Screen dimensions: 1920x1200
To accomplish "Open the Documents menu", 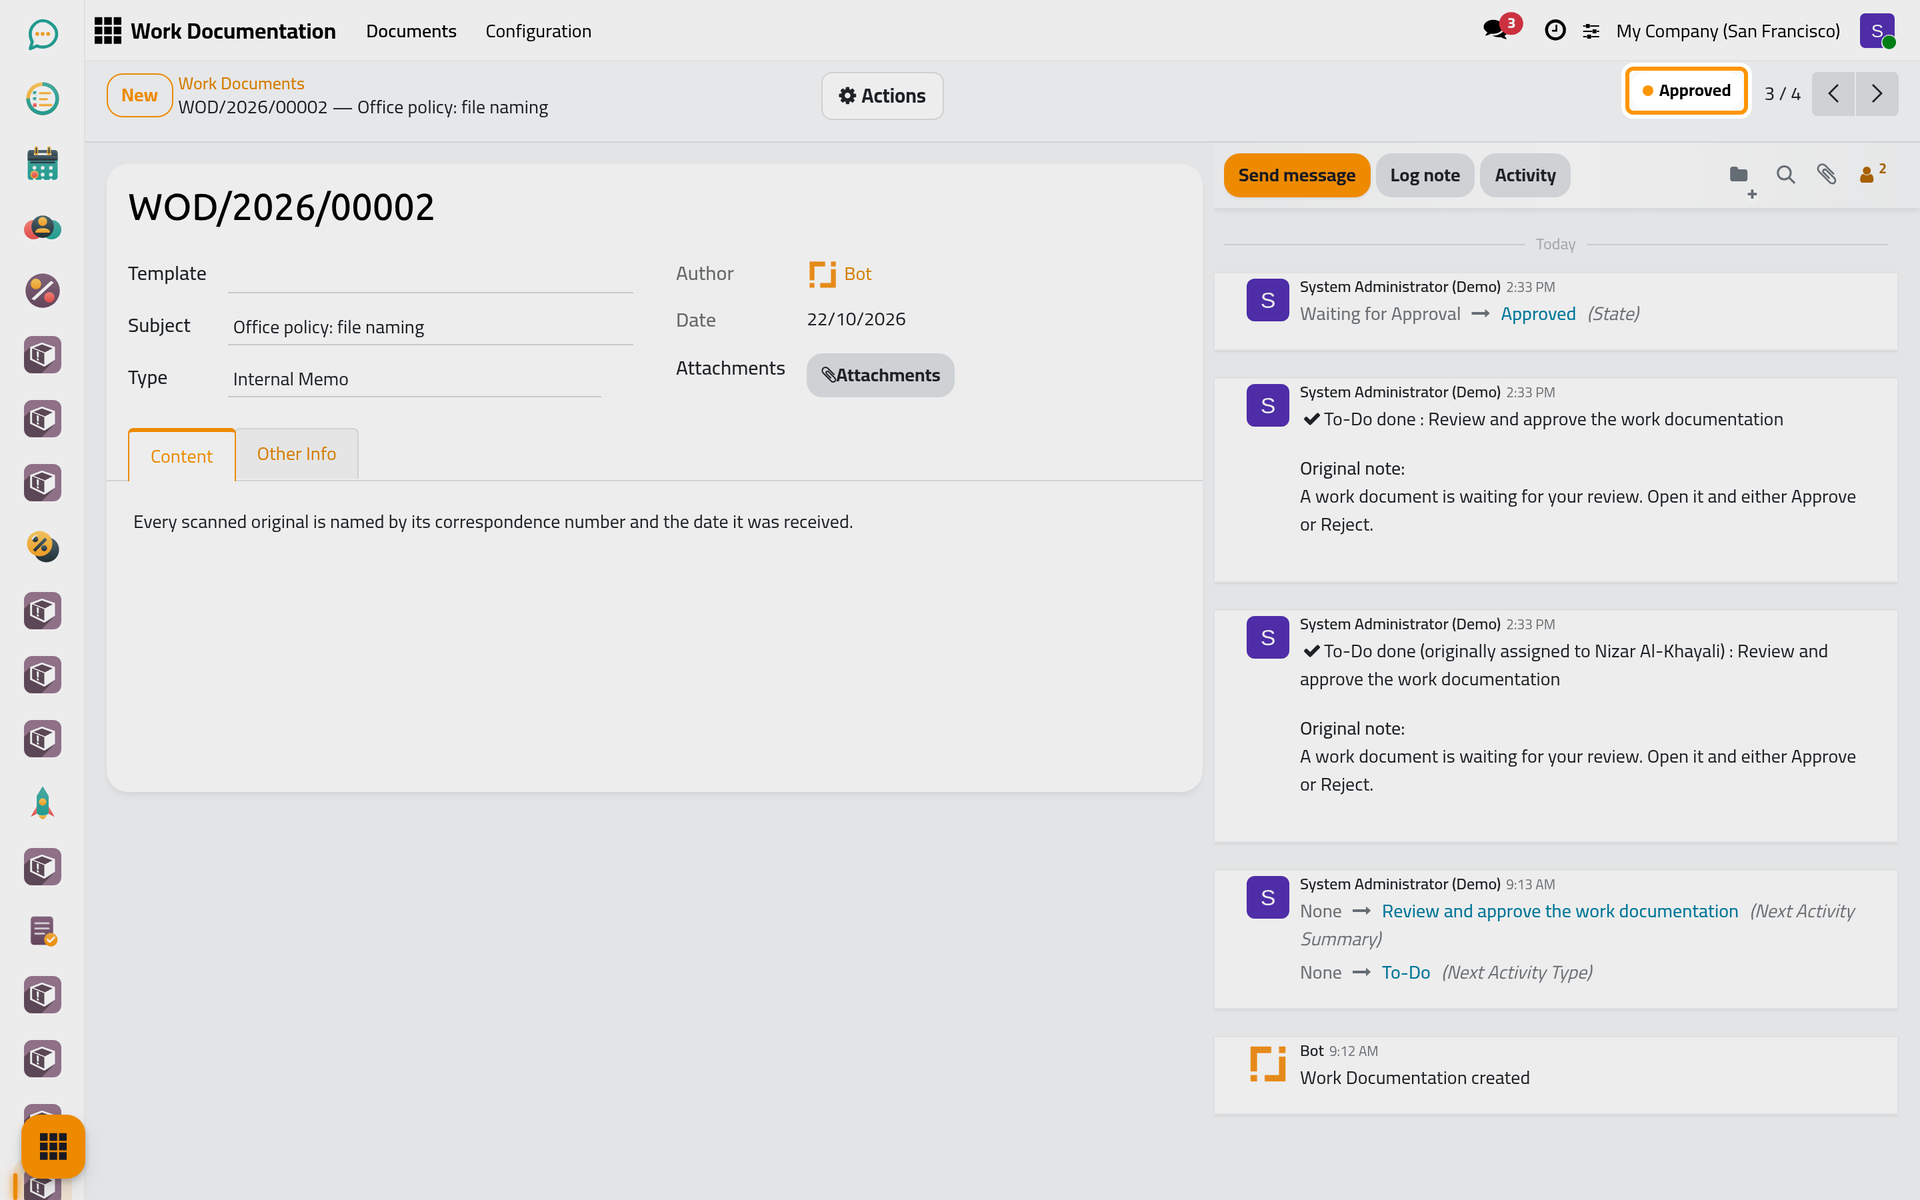I will tap(411, 31).
